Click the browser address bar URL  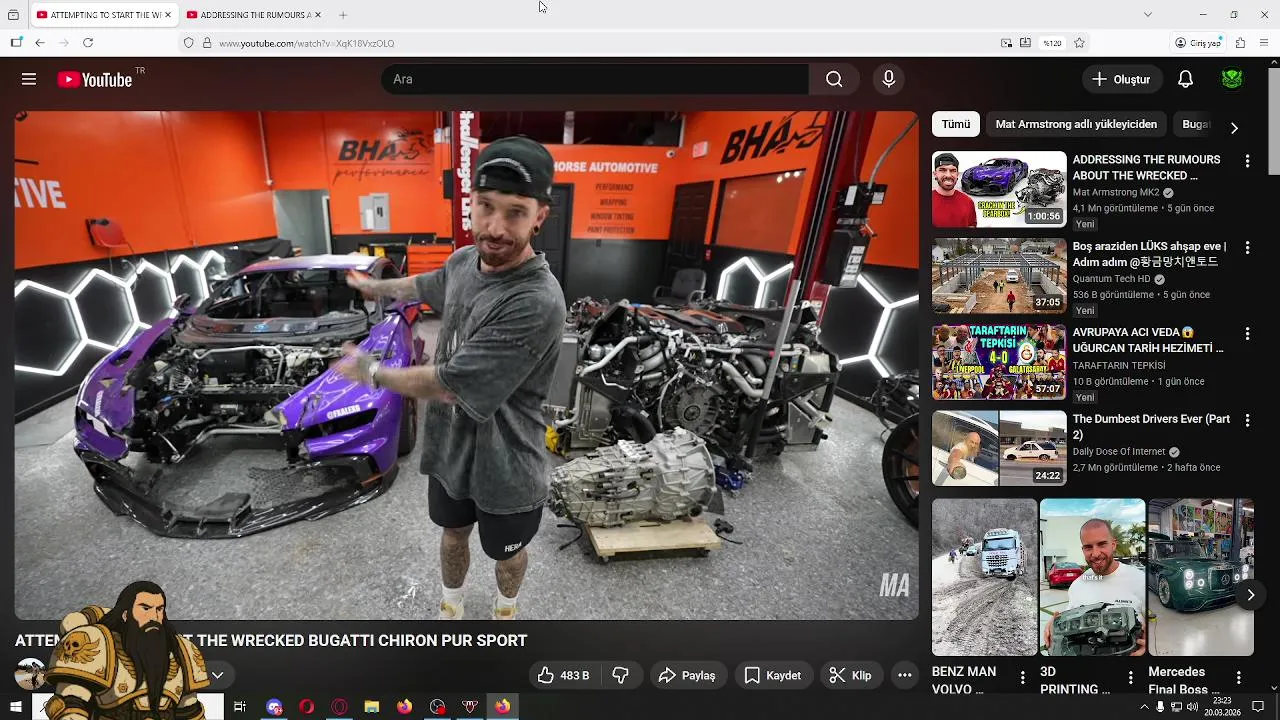307,43
